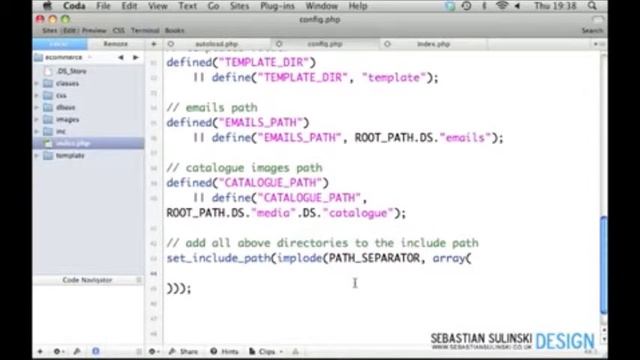The width and height of the screenshot is (640, 360).
Task: Close config.php tab via its circle icon
Action: (279, 44)
